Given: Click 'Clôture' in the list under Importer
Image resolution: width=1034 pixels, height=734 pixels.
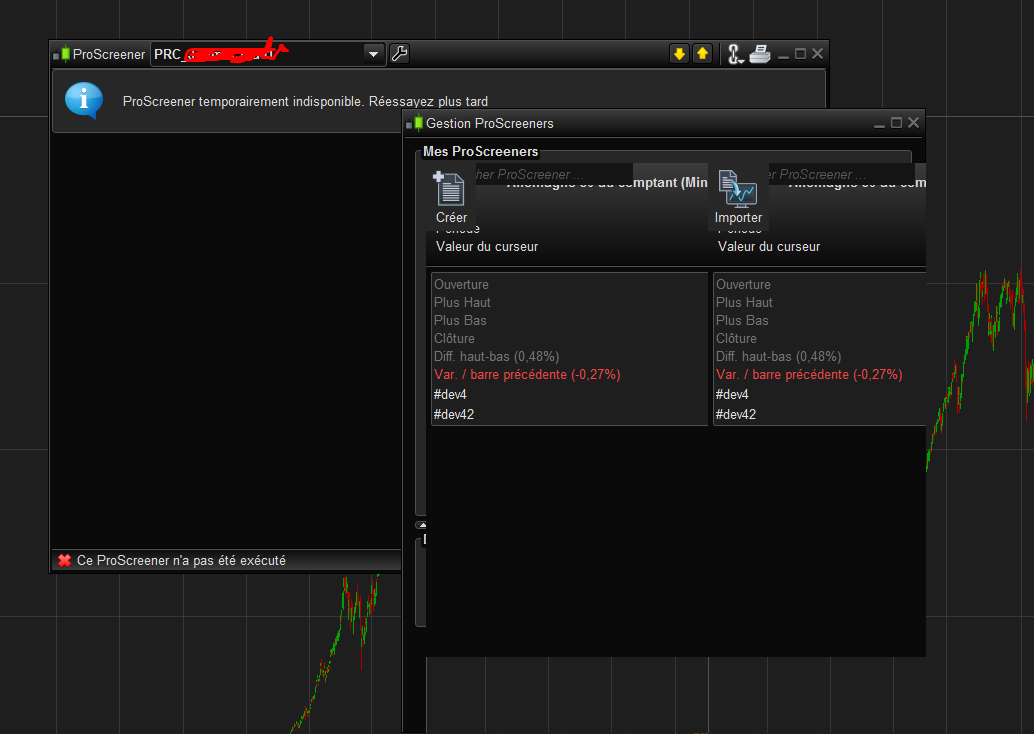Looking at the screenshot, I should [737, 338].
